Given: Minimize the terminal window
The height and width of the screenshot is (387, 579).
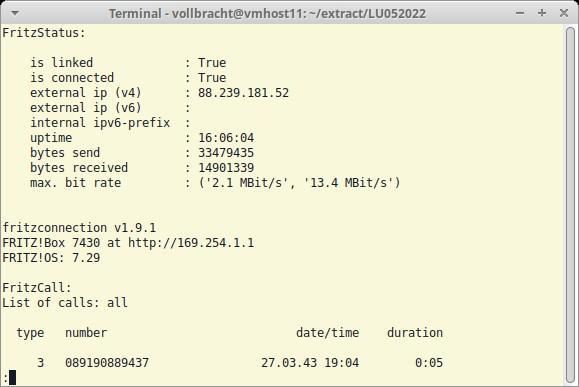Looking at the screenshot, I should tap(520, 13).
